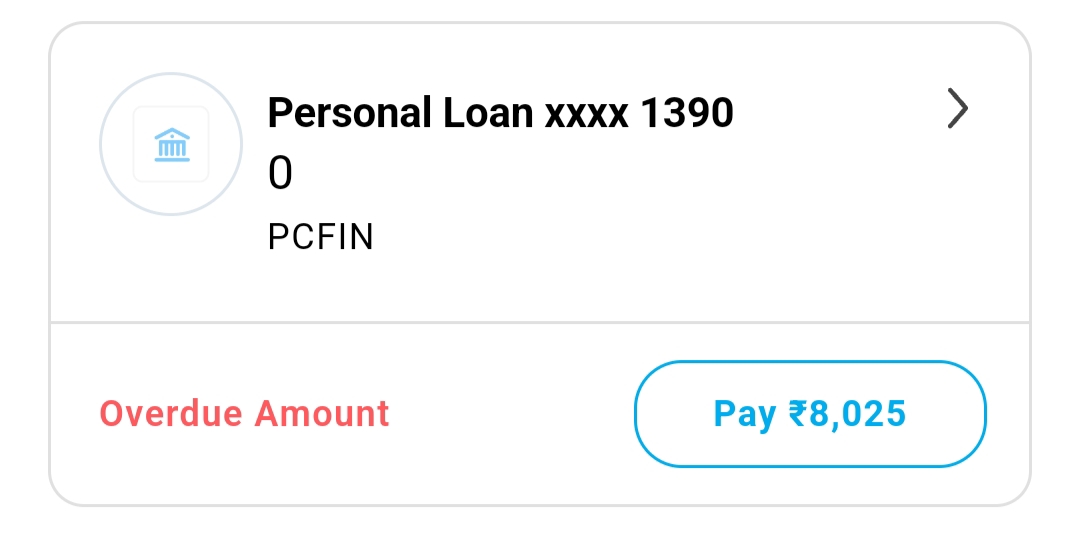Click the word Overdue in red text
Viewport: 1080px width, 552px height.
(171, 413)
